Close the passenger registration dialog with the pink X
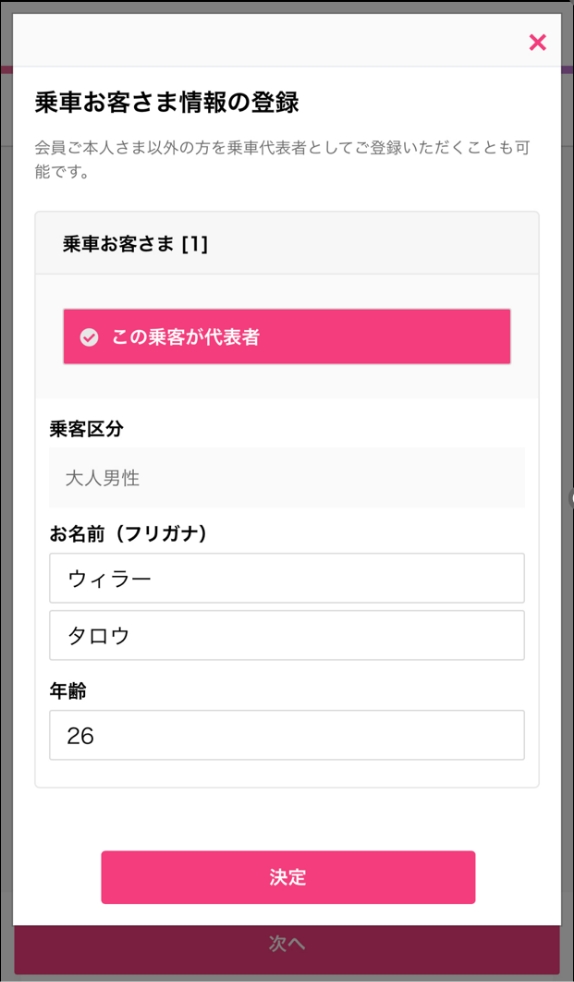The image size is (574, 982). tap(537, 43)
